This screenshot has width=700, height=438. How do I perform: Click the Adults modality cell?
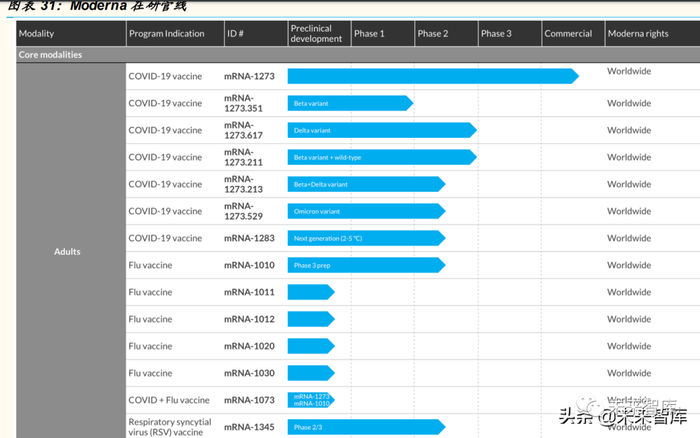71,251
